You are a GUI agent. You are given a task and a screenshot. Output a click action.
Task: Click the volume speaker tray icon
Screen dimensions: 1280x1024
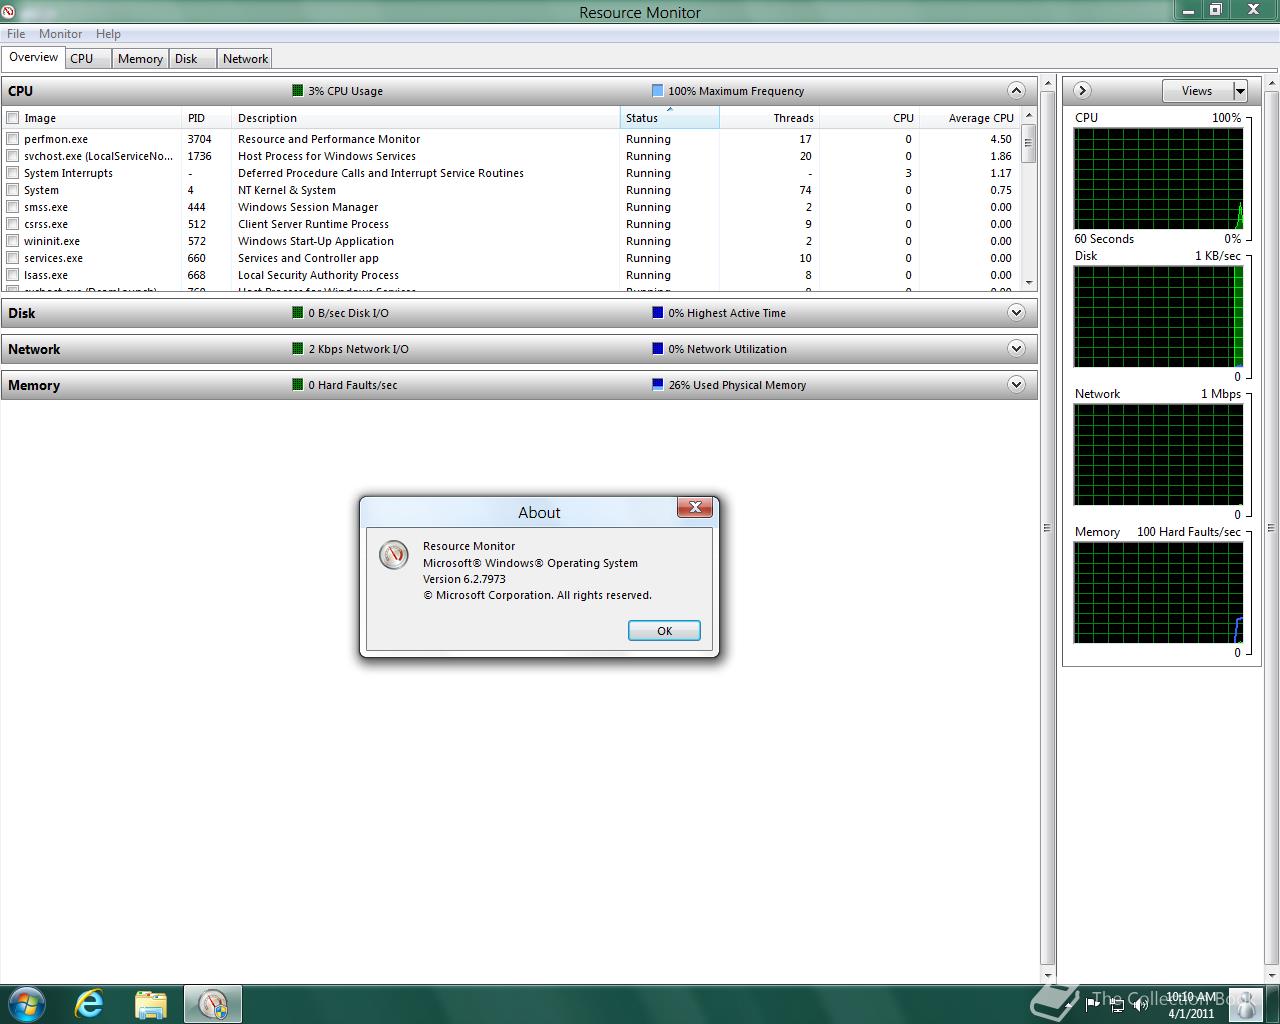[1142, 1004]
